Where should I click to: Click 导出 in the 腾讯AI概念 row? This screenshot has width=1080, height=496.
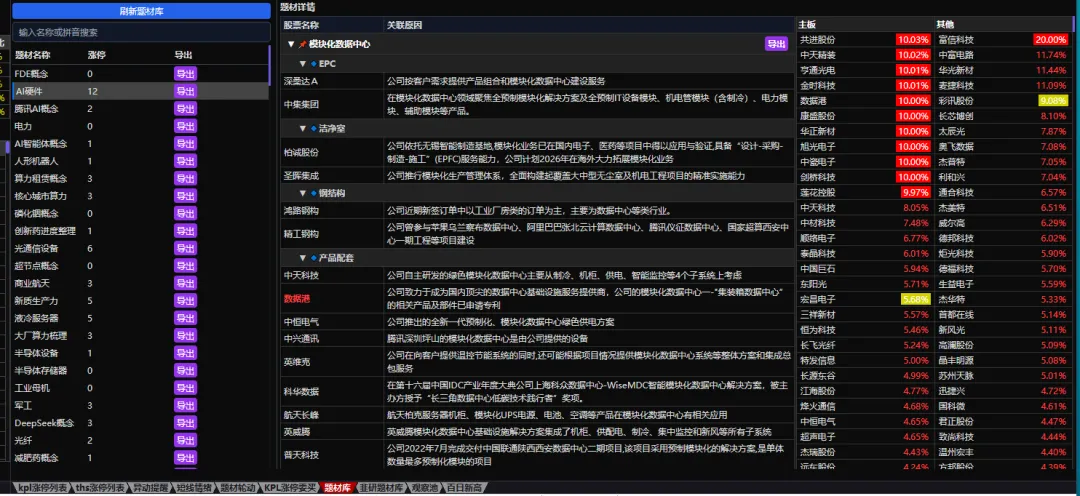click(185, 108)
